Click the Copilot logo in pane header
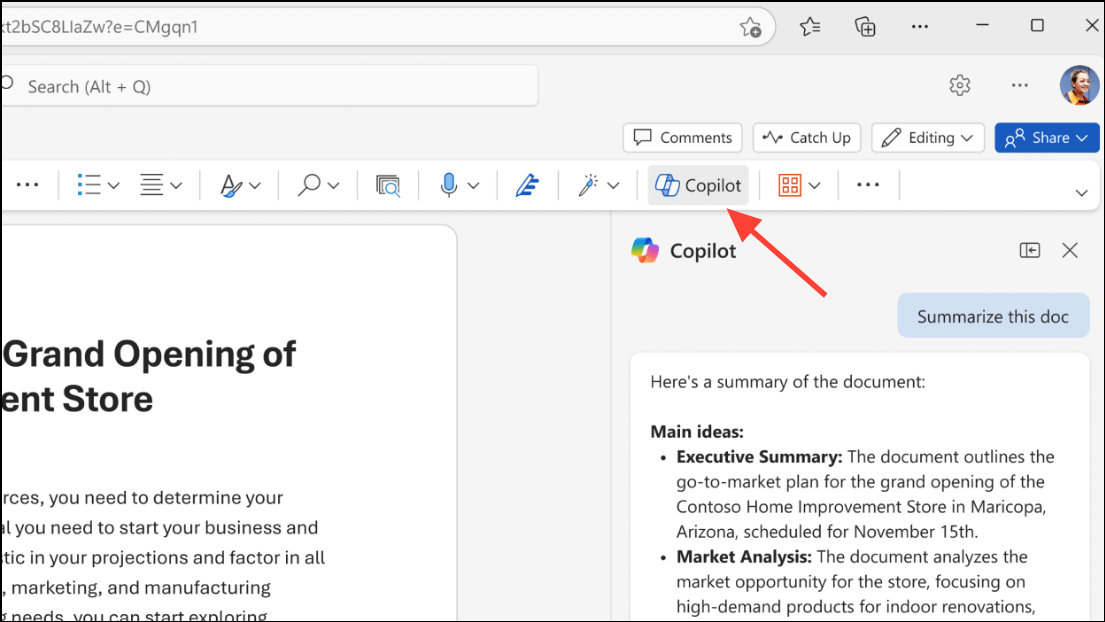This screenshot has width=1105, height=622. (645, 250)
